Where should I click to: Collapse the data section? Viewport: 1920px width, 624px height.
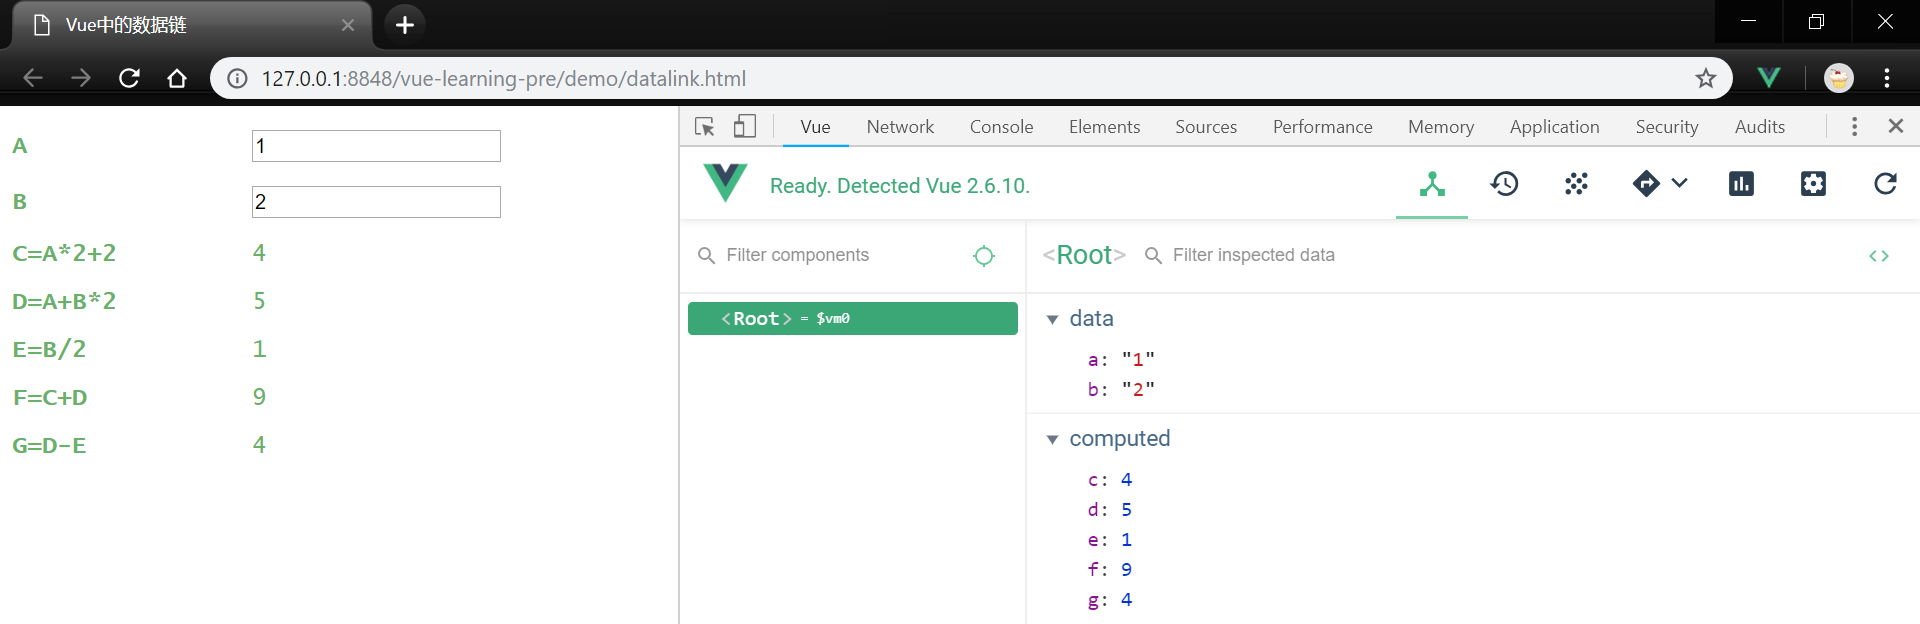1052,319
